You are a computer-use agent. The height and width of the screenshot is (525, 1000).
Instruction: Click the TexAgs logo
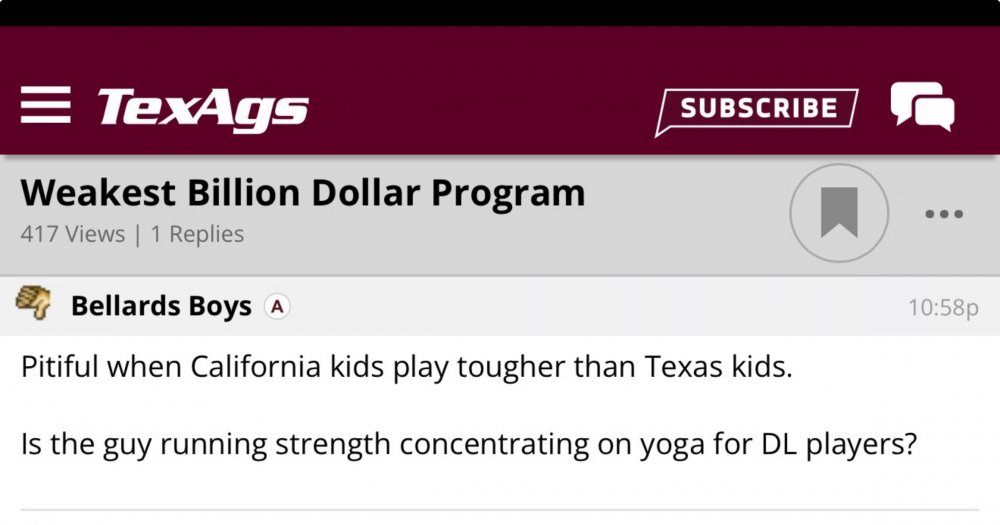(x=203, y=107)
